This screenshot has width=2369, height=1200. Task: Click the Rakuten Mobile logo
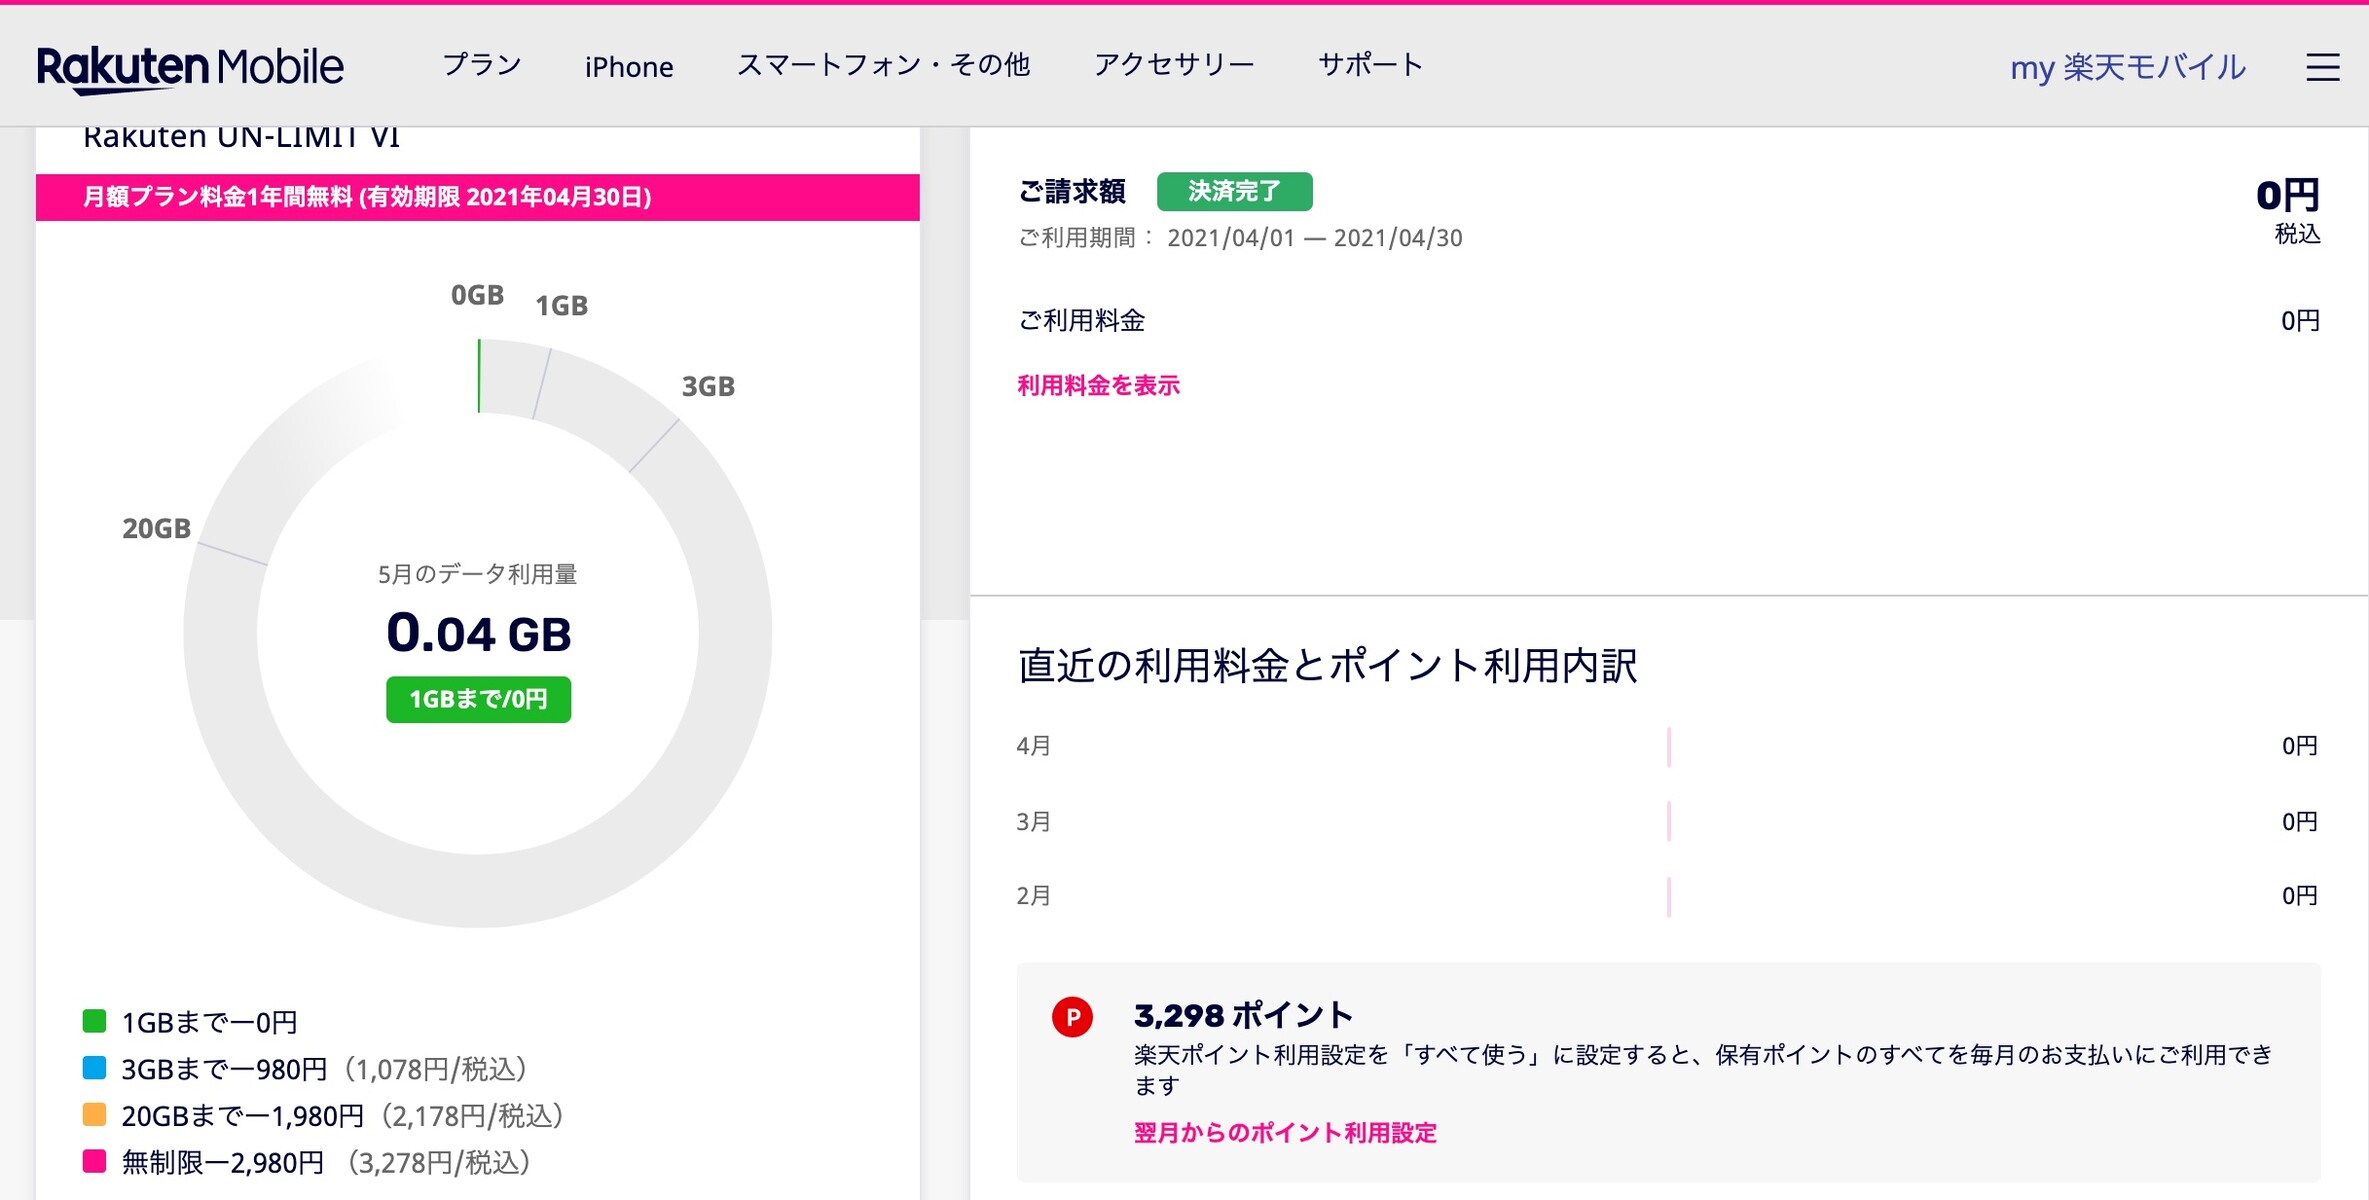click(x=190, y=69)
